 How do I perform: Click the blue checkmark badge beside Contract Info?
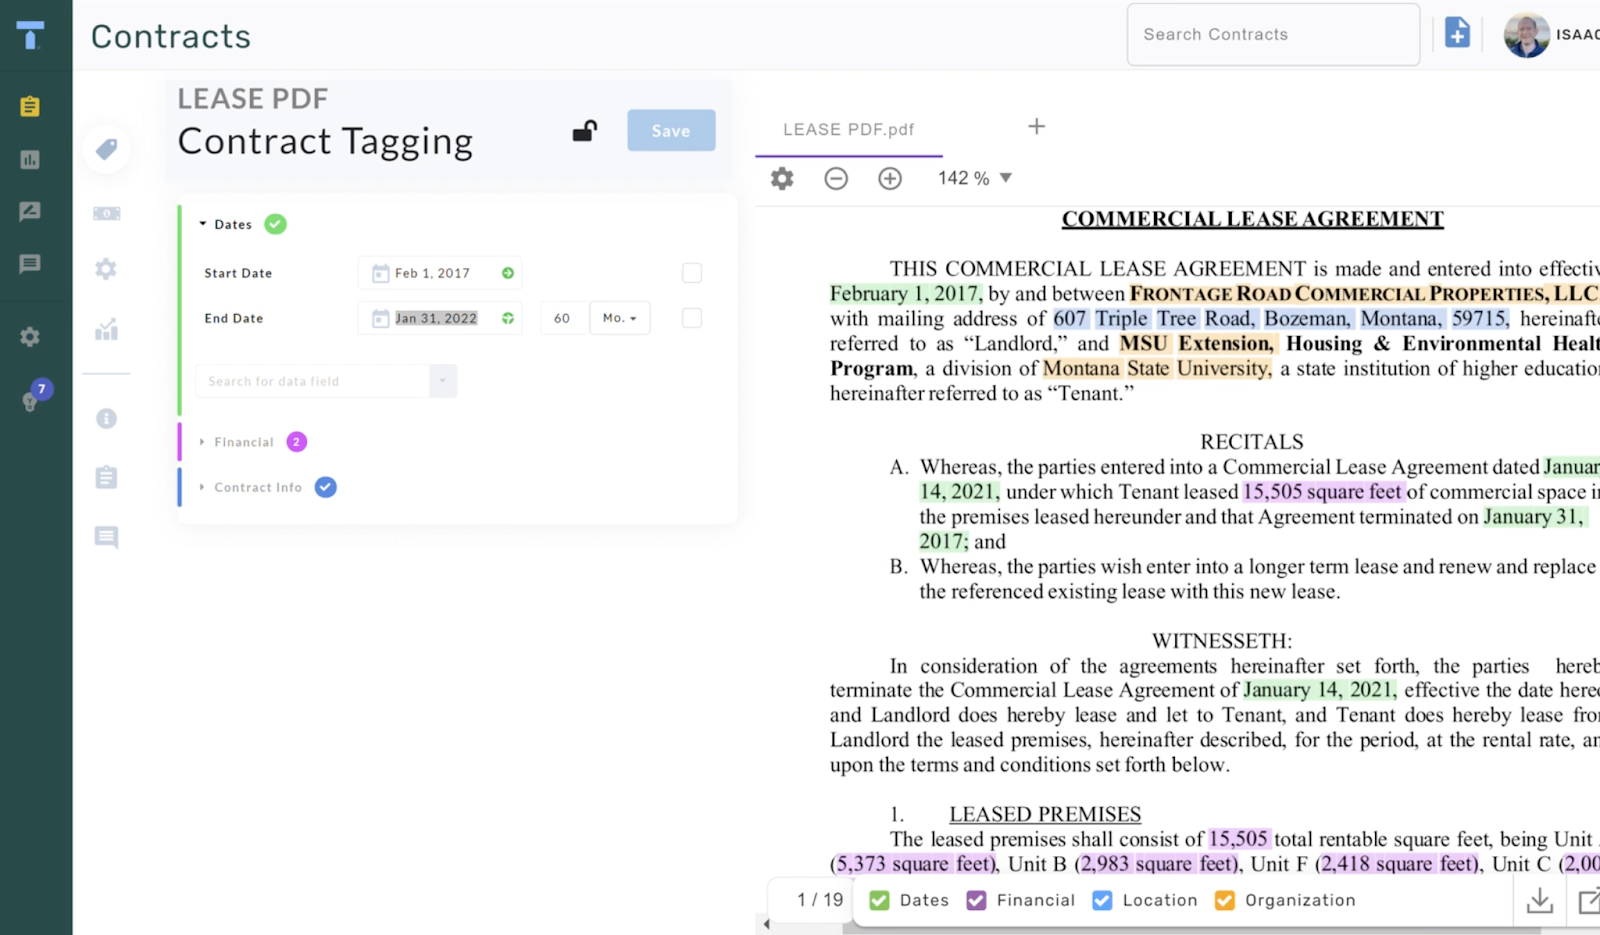[x=326, y=487]
